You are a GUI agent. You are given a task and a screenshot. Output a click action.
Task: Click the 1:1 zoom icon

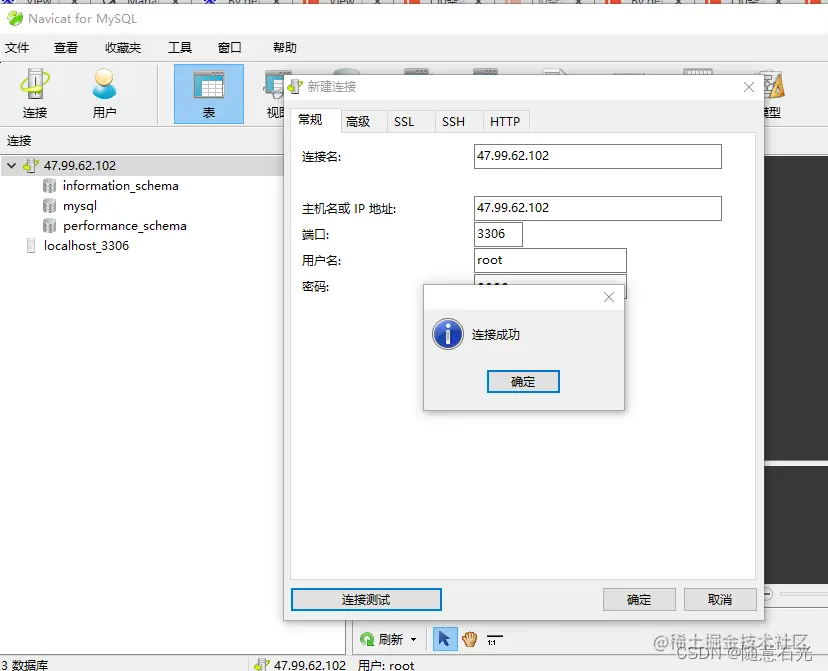(x=494, y=638)
